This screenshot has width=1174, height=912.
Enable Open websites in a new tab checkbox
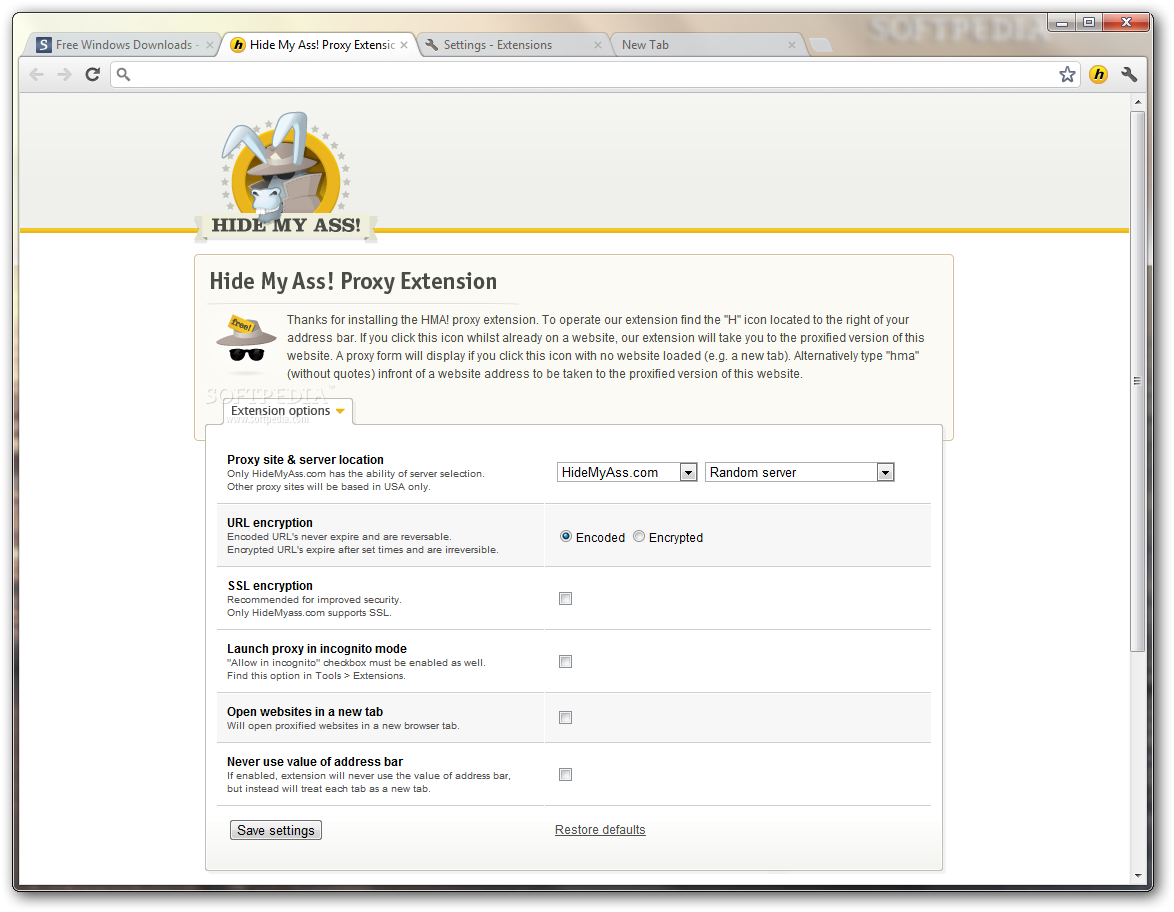565,717
